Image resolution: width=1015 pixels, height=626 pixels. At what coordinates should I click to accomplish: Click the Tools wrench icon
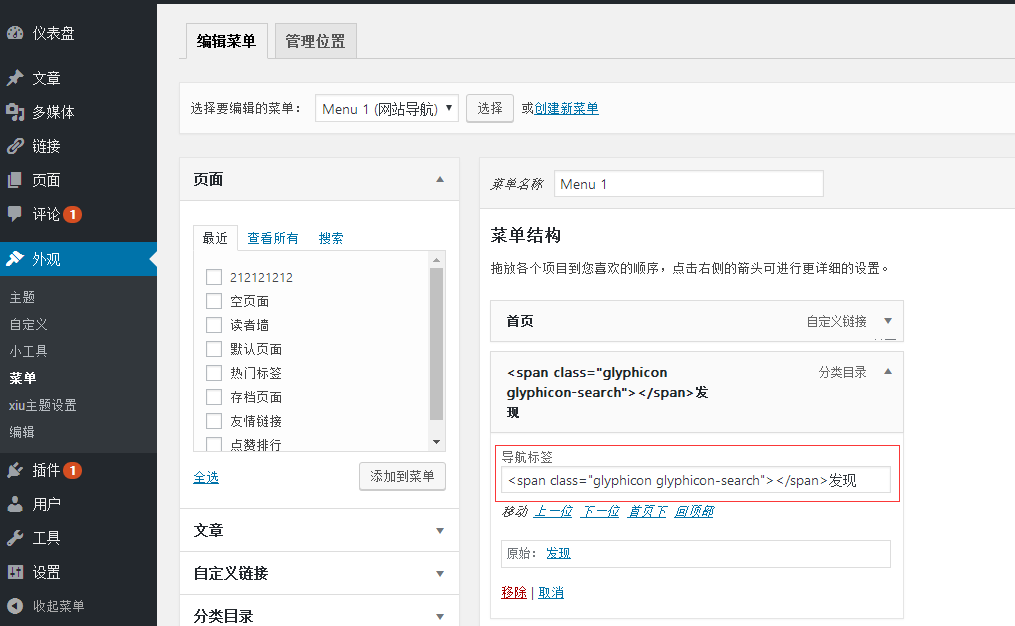pos(15,538)
